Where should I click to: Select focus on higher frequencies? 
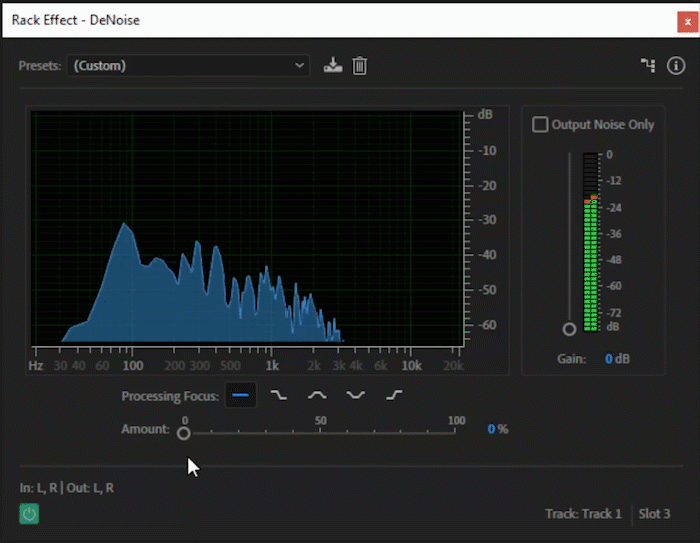[394, 395]
